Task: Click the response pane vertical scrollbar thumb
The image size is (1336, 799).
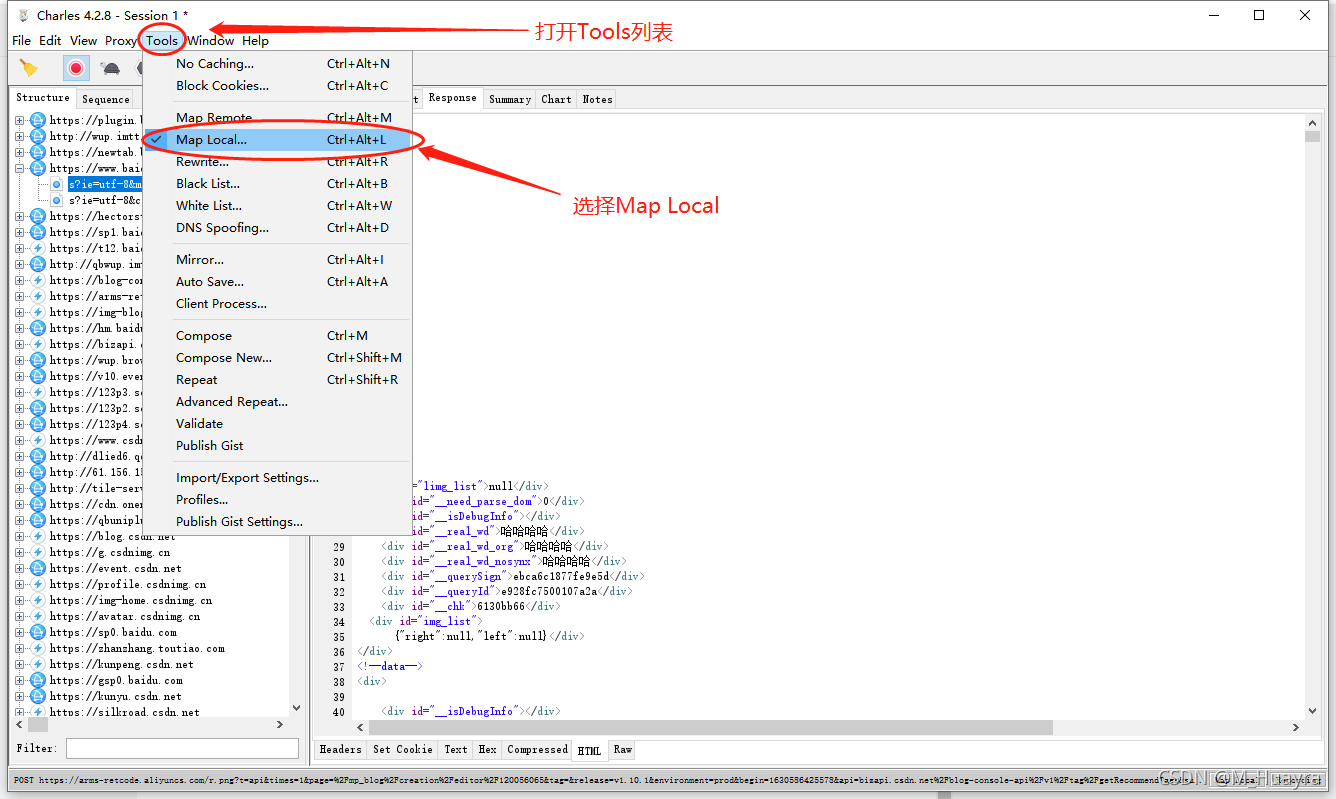Action: 1312,136
